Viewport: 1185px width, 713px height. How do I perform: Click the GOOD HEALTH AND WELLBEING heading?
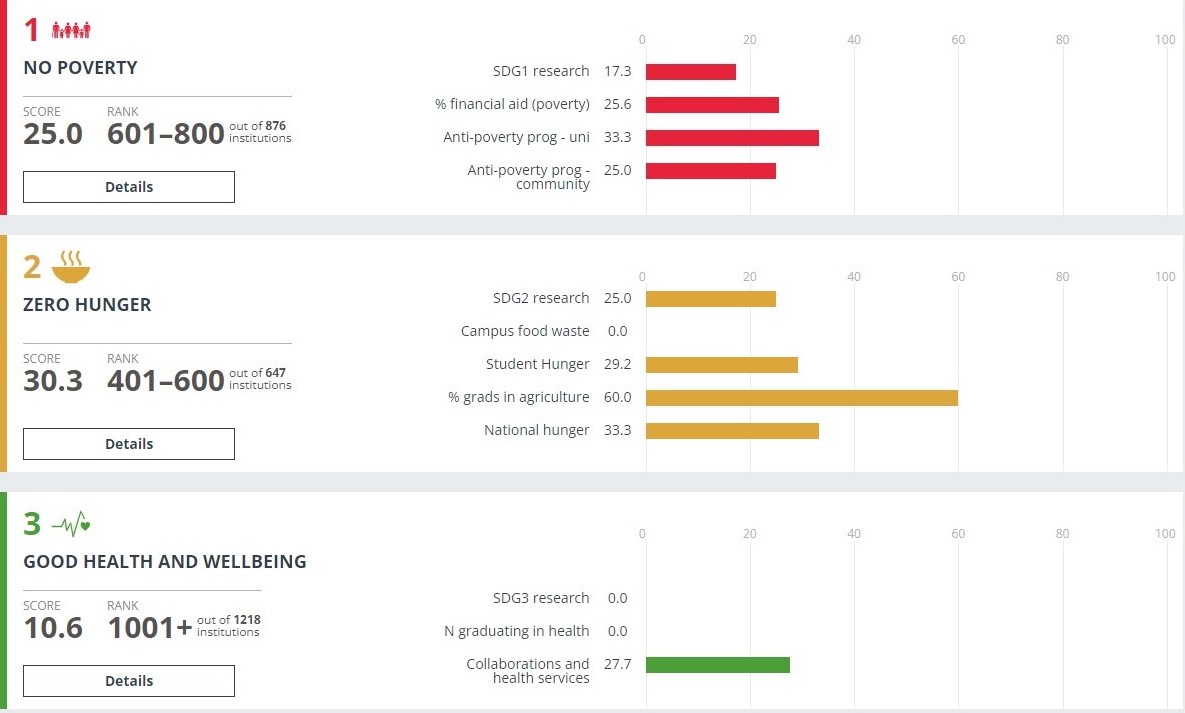pyautogui.click(x=164, y=562)
